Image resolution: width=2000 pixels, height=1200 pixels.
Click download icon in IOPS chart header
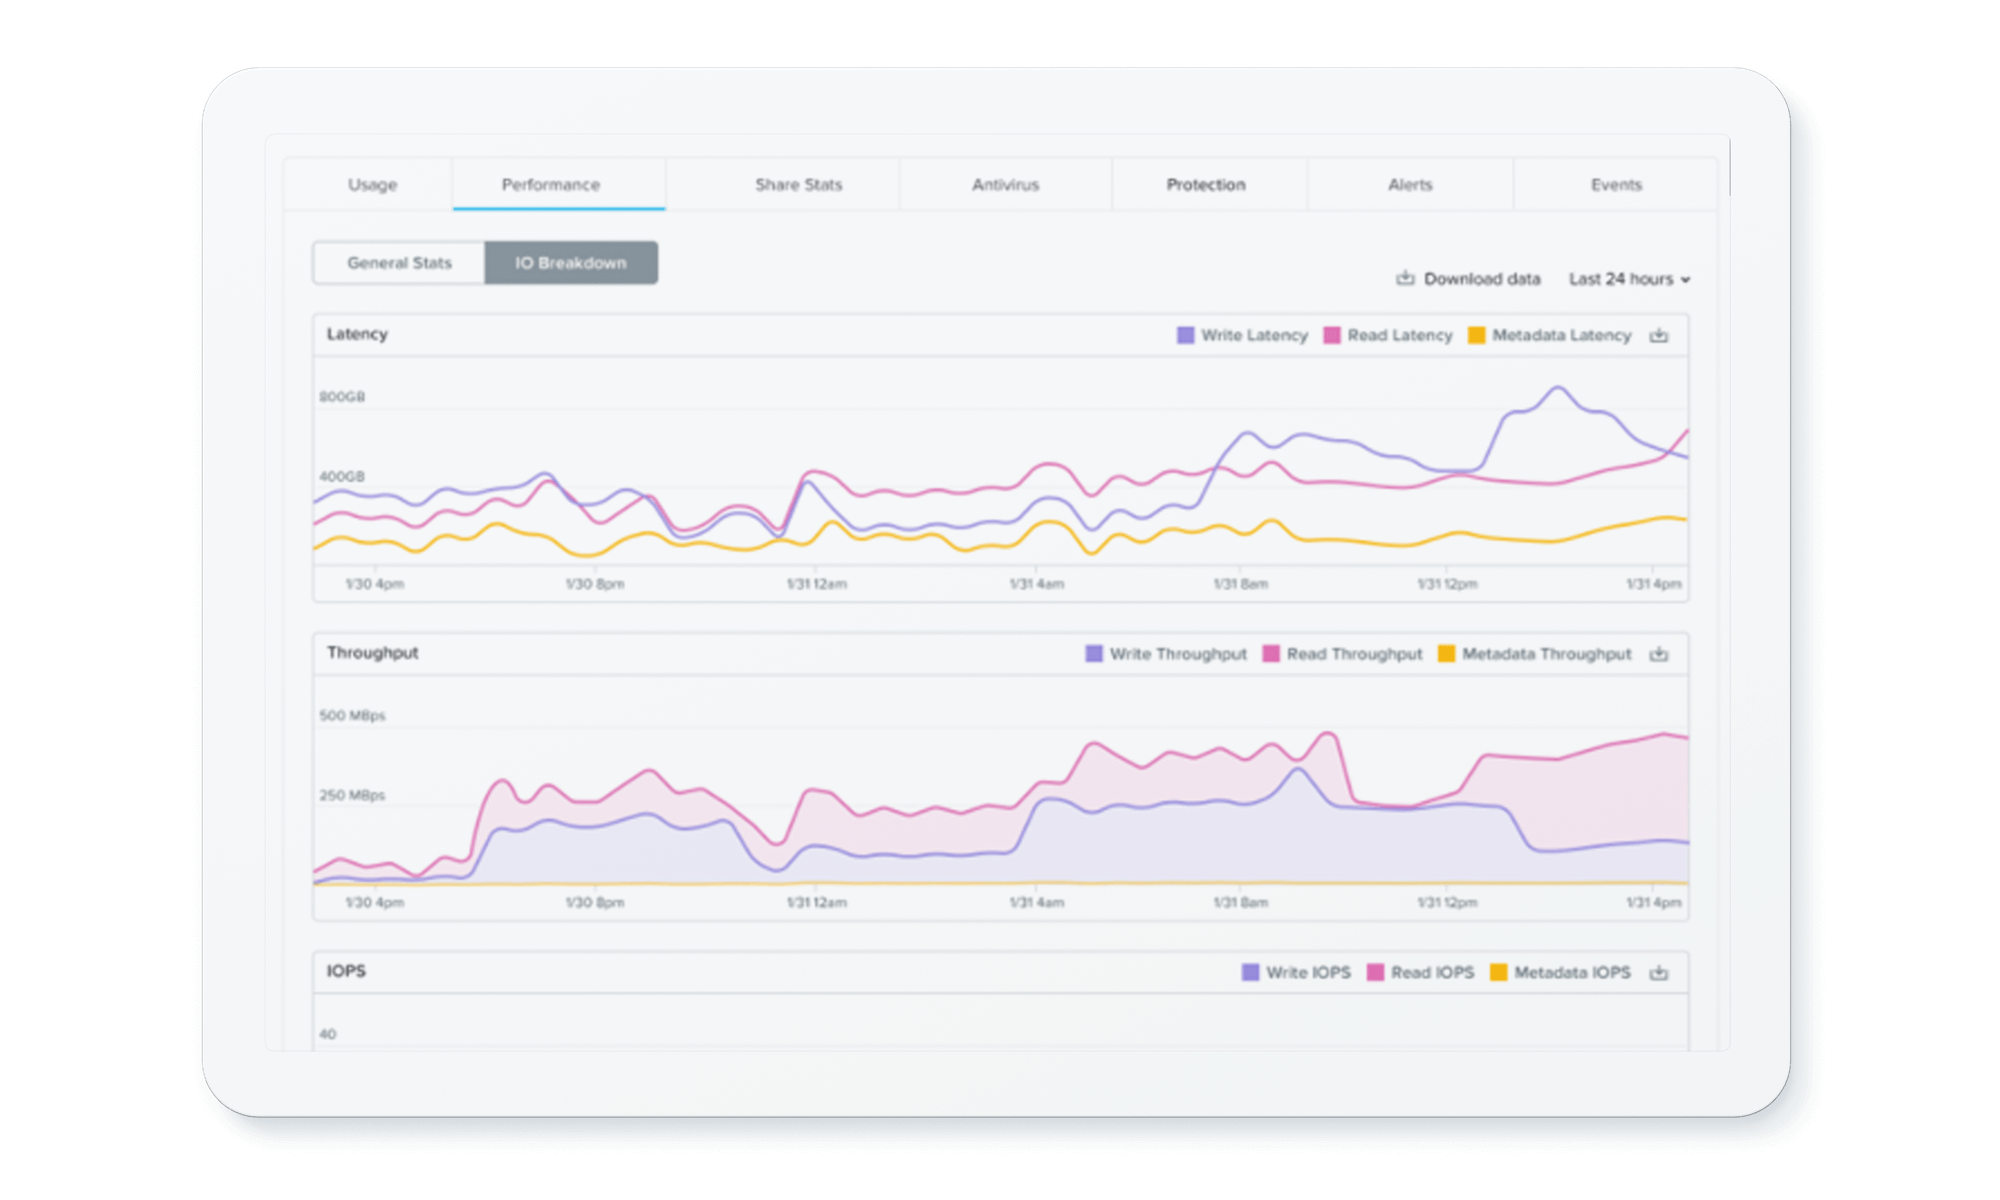point(1659,973)
